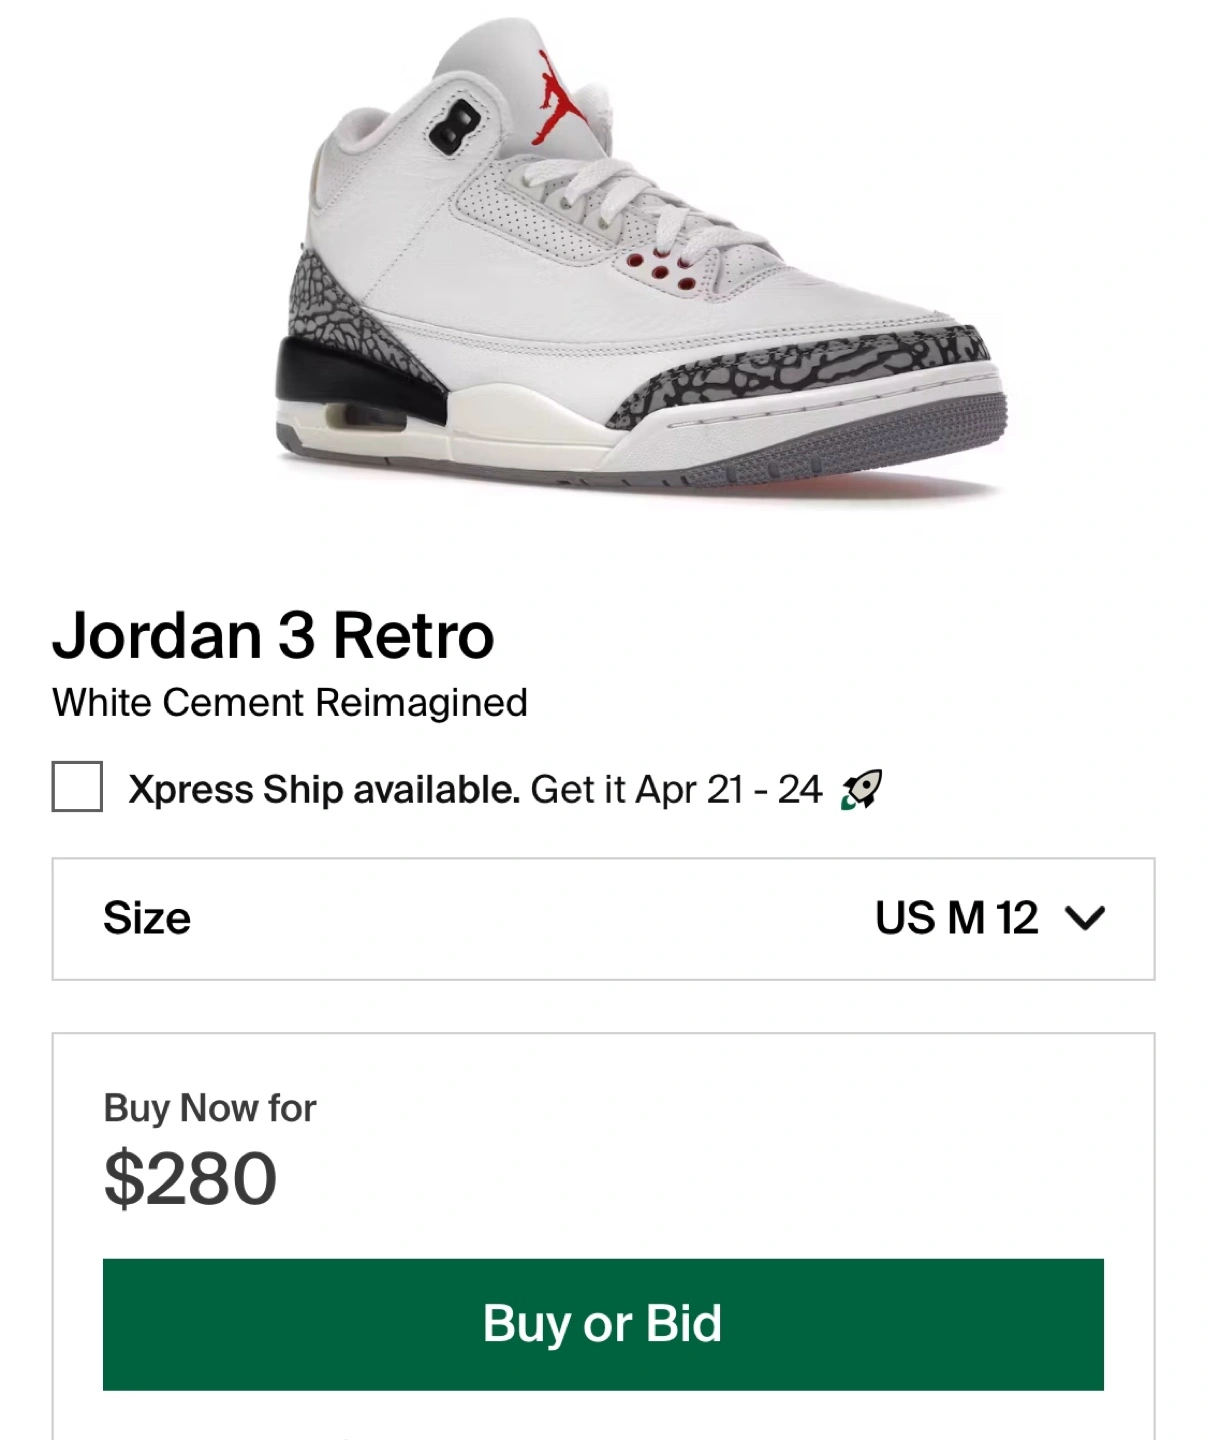Viewport: 1208px width, 1440px height.
Task: Click the Get it Apr 21 - 24 text
Action: 676,789
